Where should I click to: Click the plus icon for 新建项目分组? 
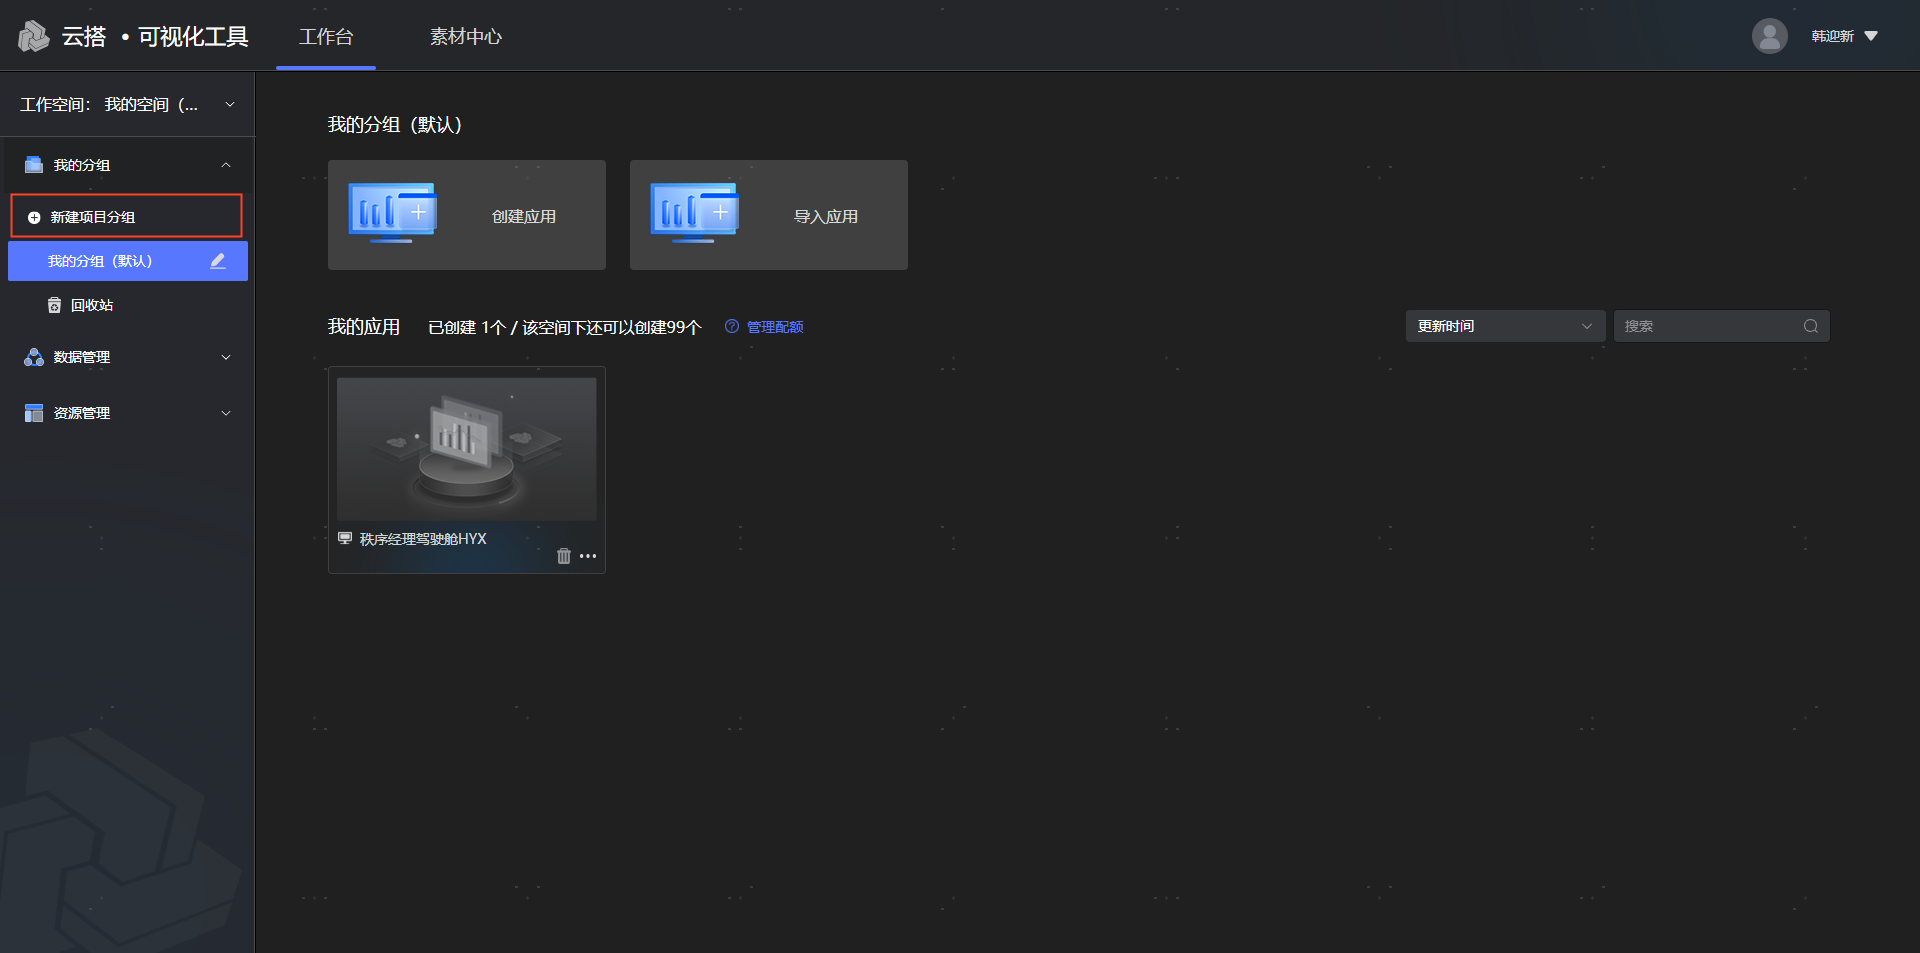[x=34, y=217]
